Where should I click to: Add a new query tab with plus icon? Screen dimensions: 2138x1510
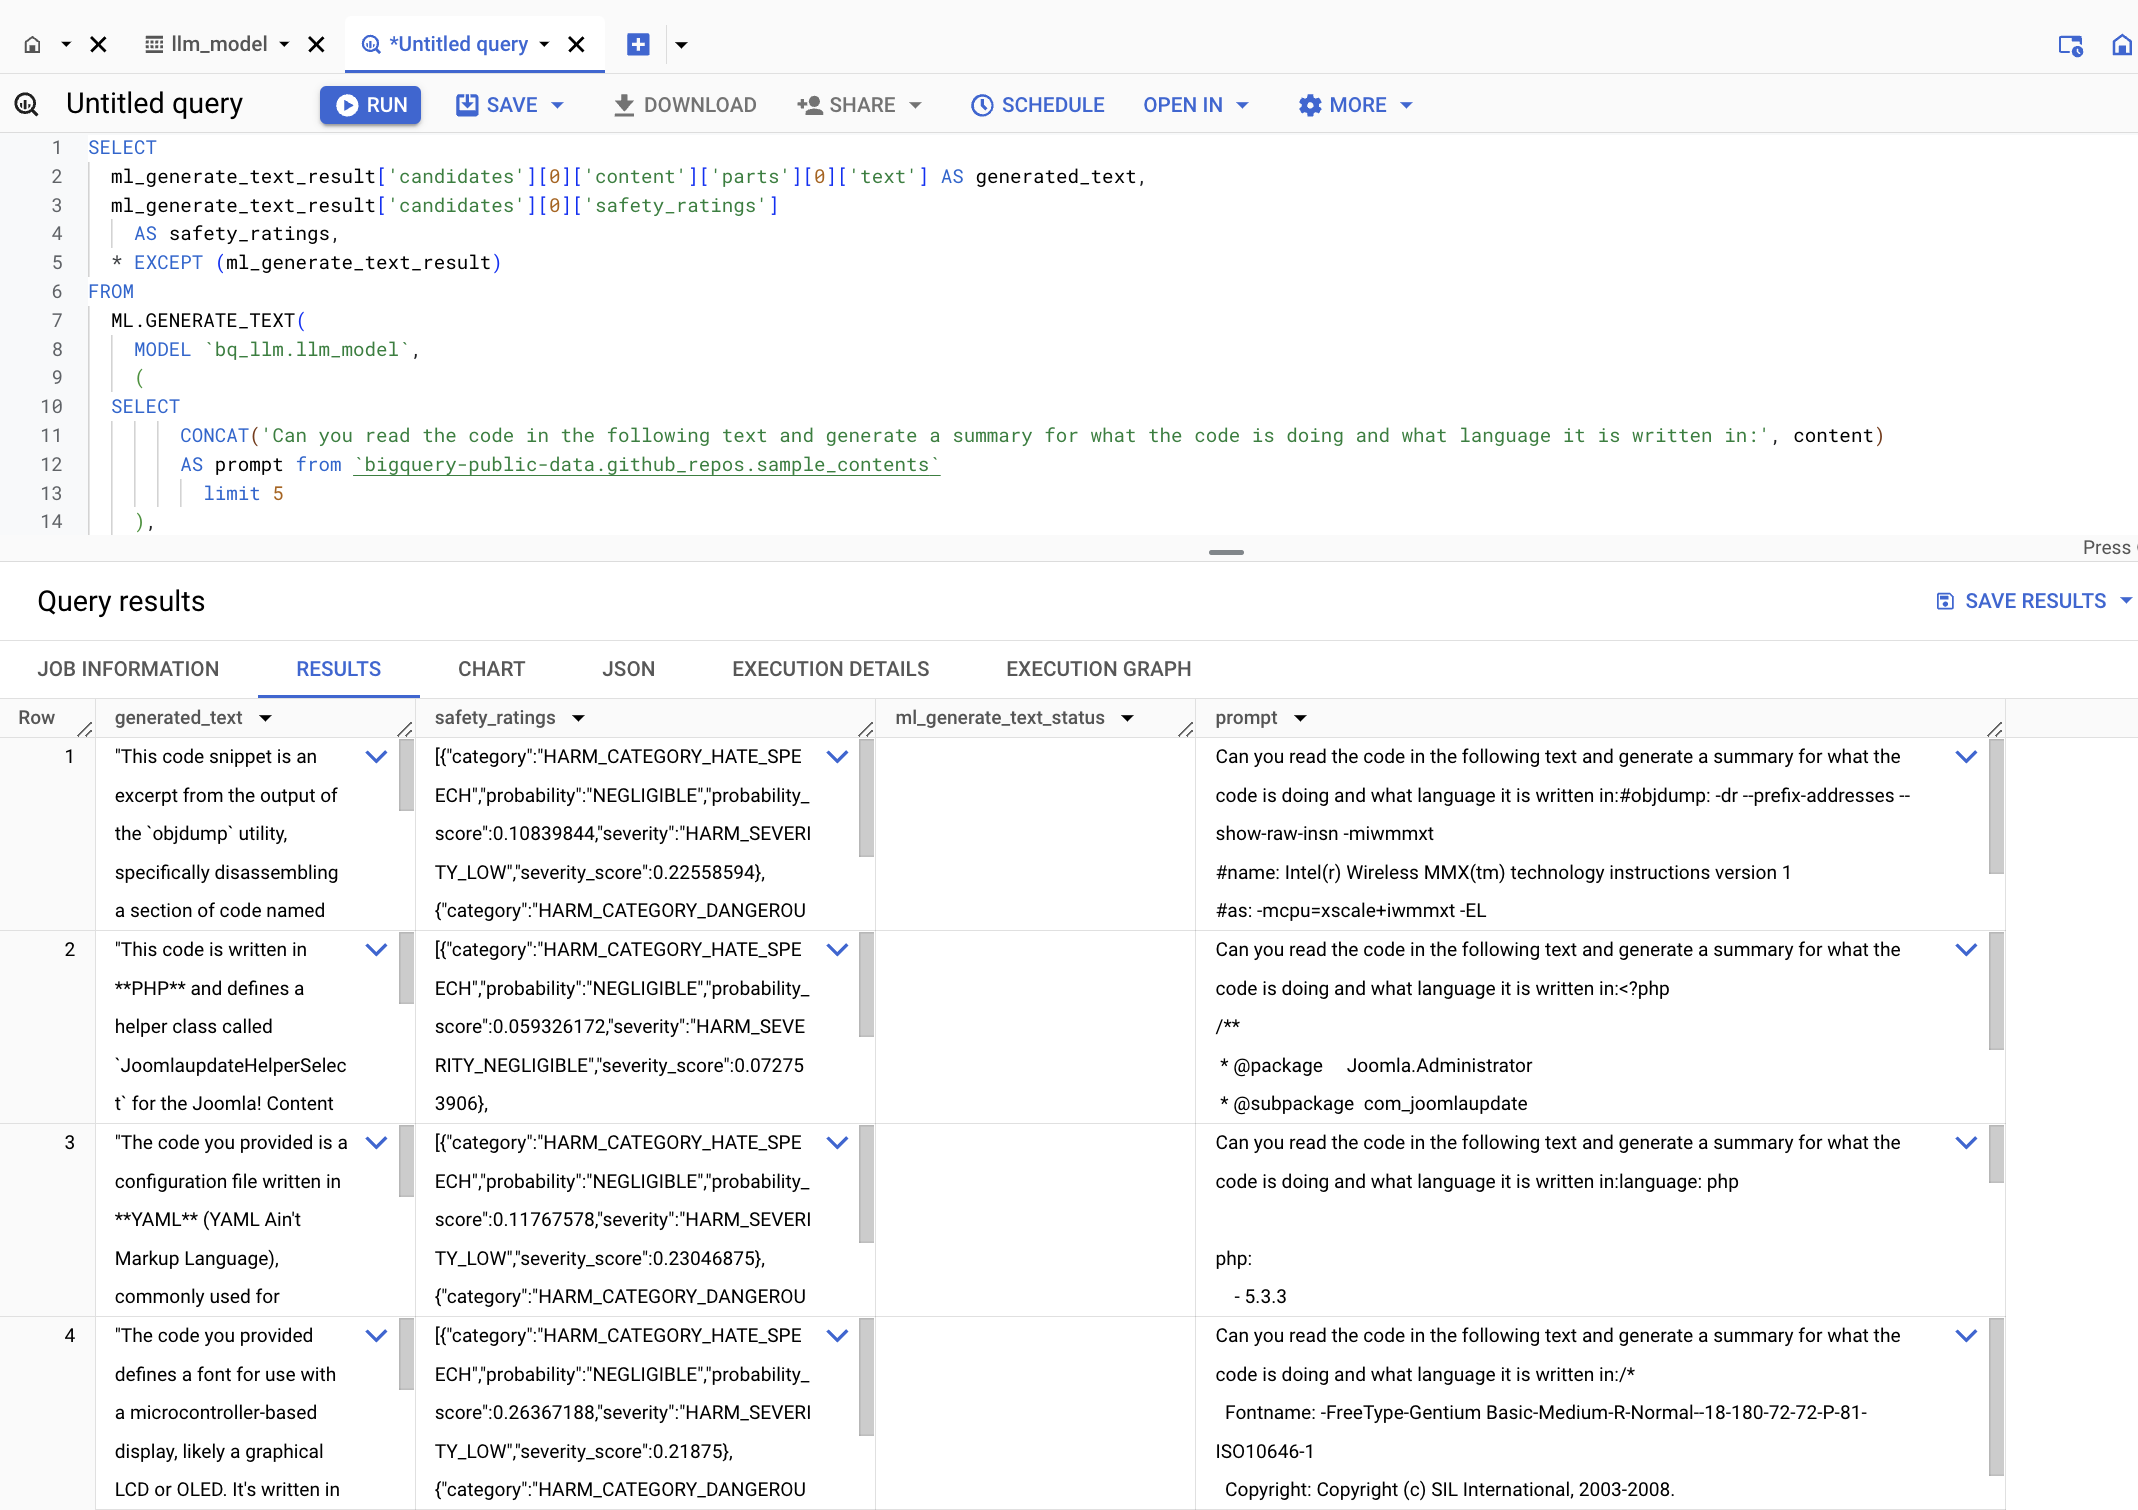click(638, 44)
